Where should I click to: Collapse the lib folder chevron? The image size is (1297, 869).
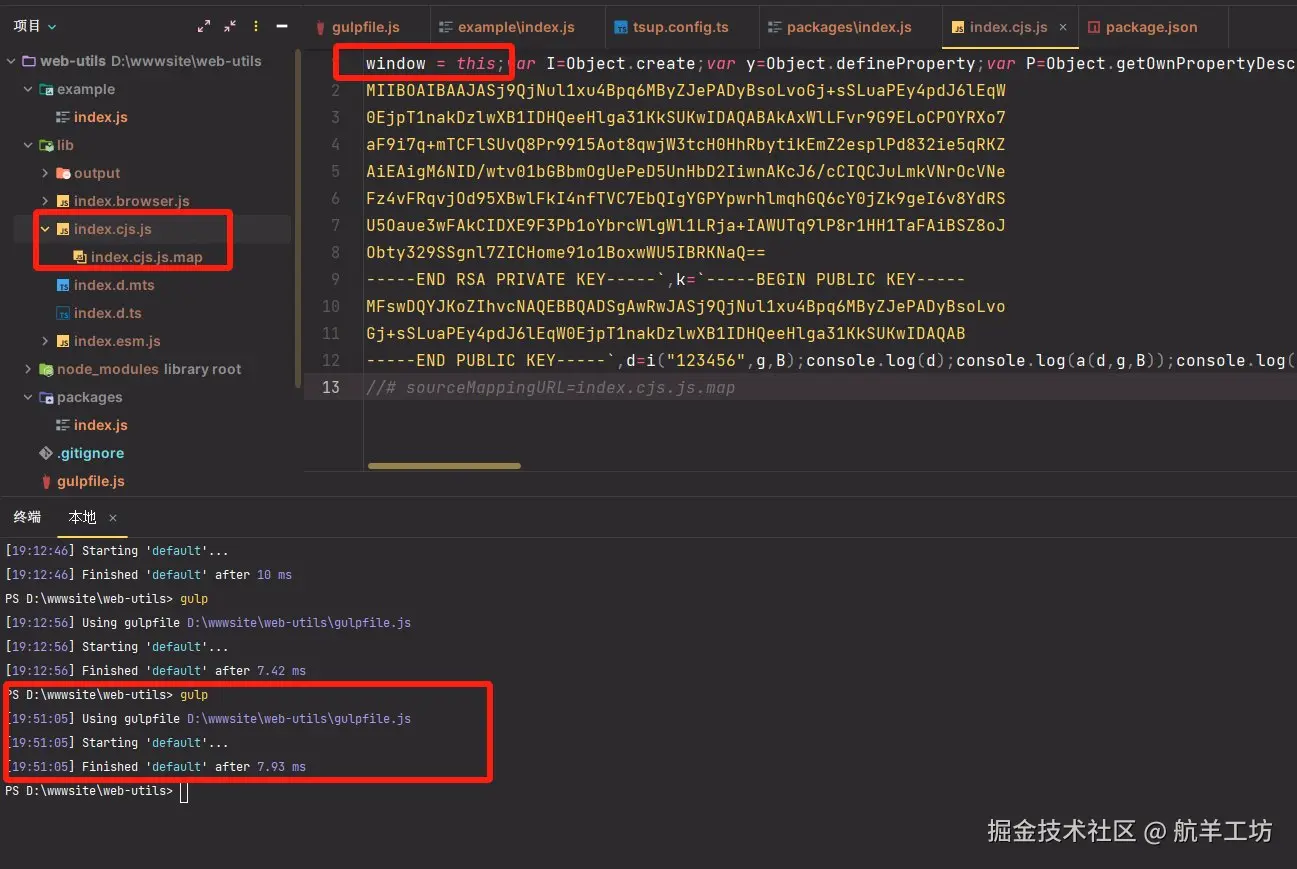[x=28, y=145]
